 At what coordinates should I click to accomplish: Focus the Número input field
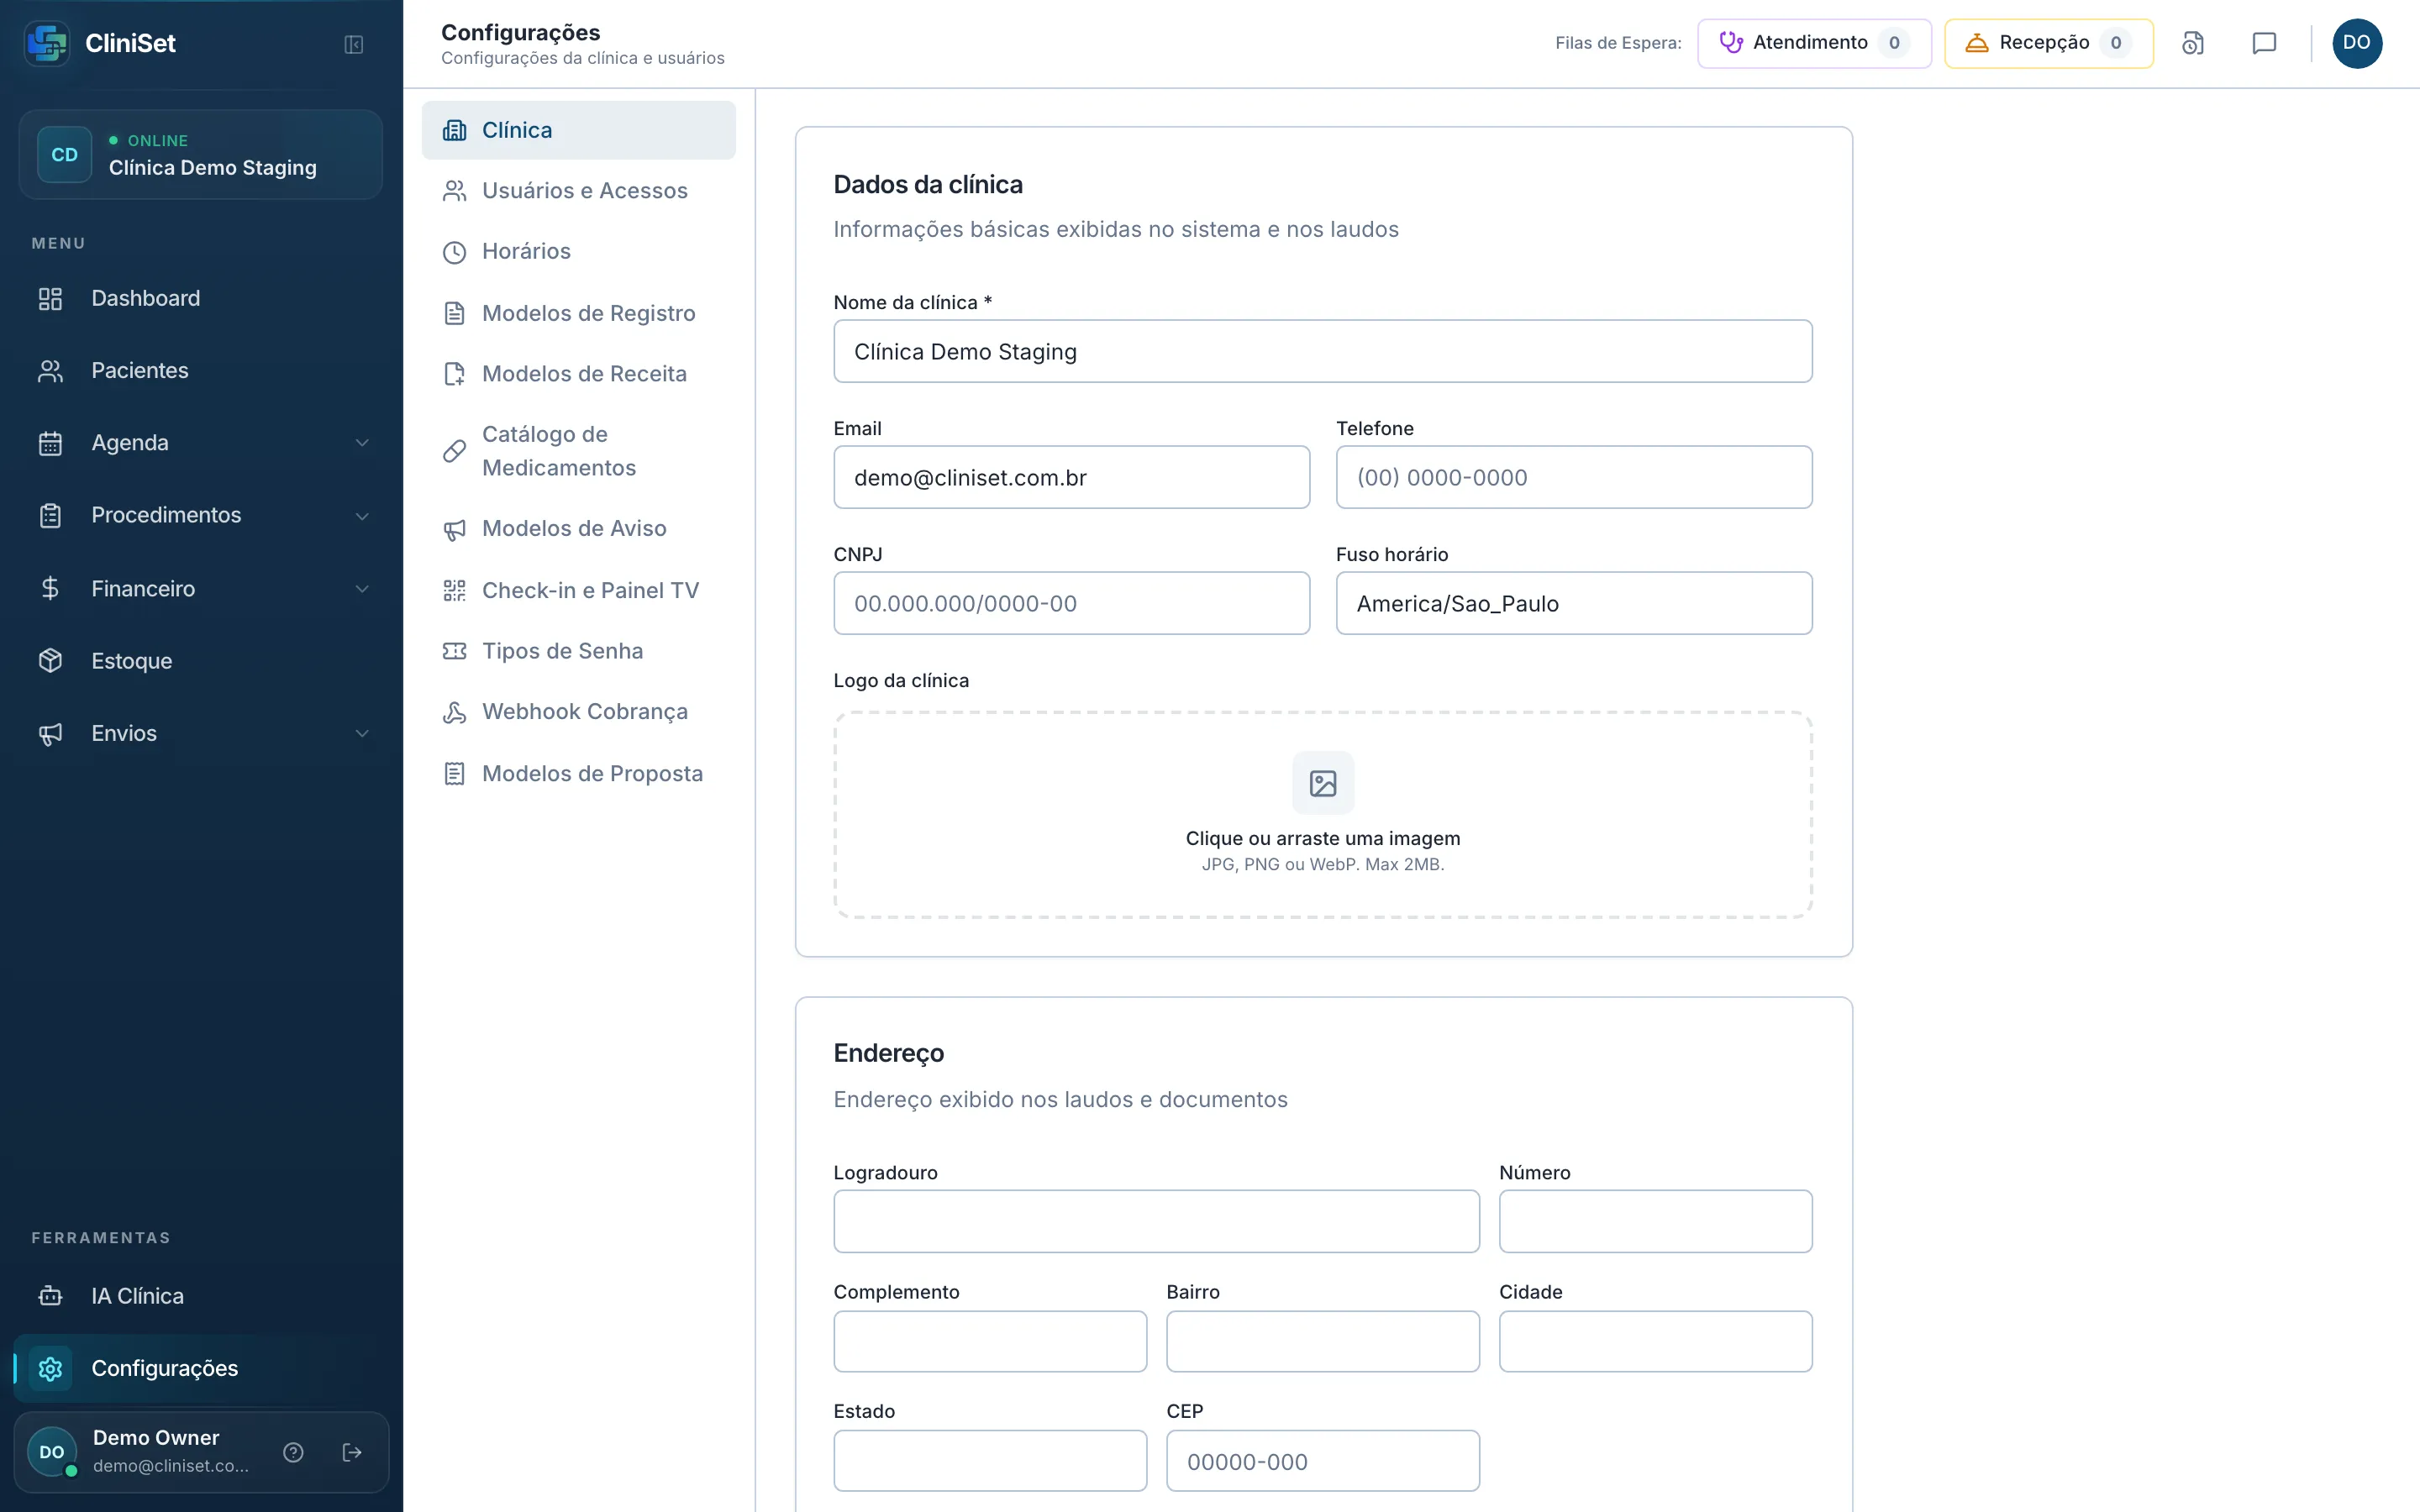tap(1655, 1221)
